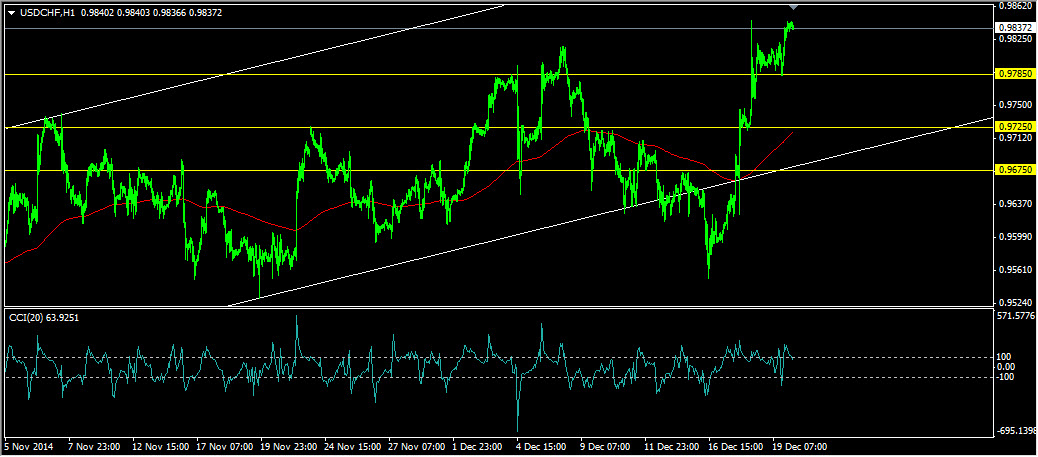
Task: Click the 0.96370 price axis label
Action: tap(1015, 203)
